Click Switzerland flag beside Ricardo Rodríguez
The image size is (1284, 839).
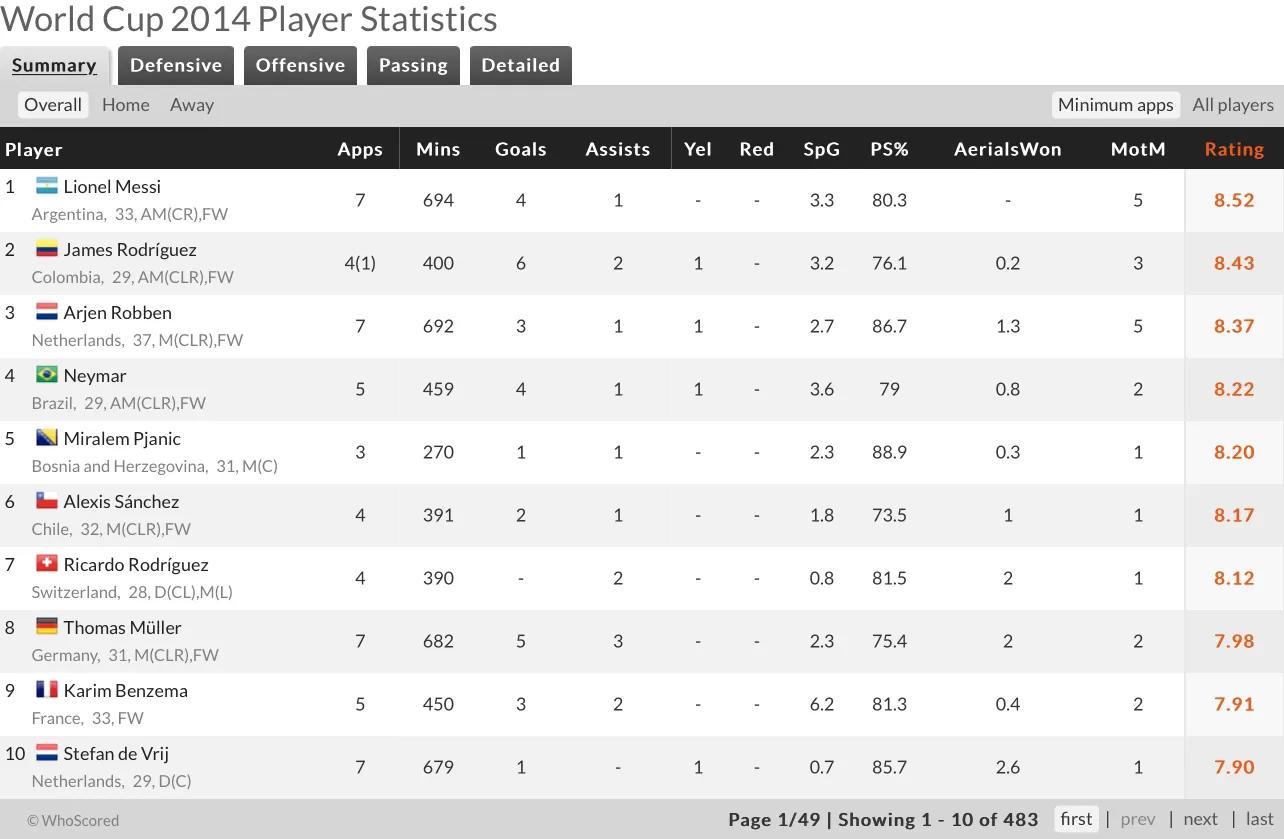click(x=46, y=564)
